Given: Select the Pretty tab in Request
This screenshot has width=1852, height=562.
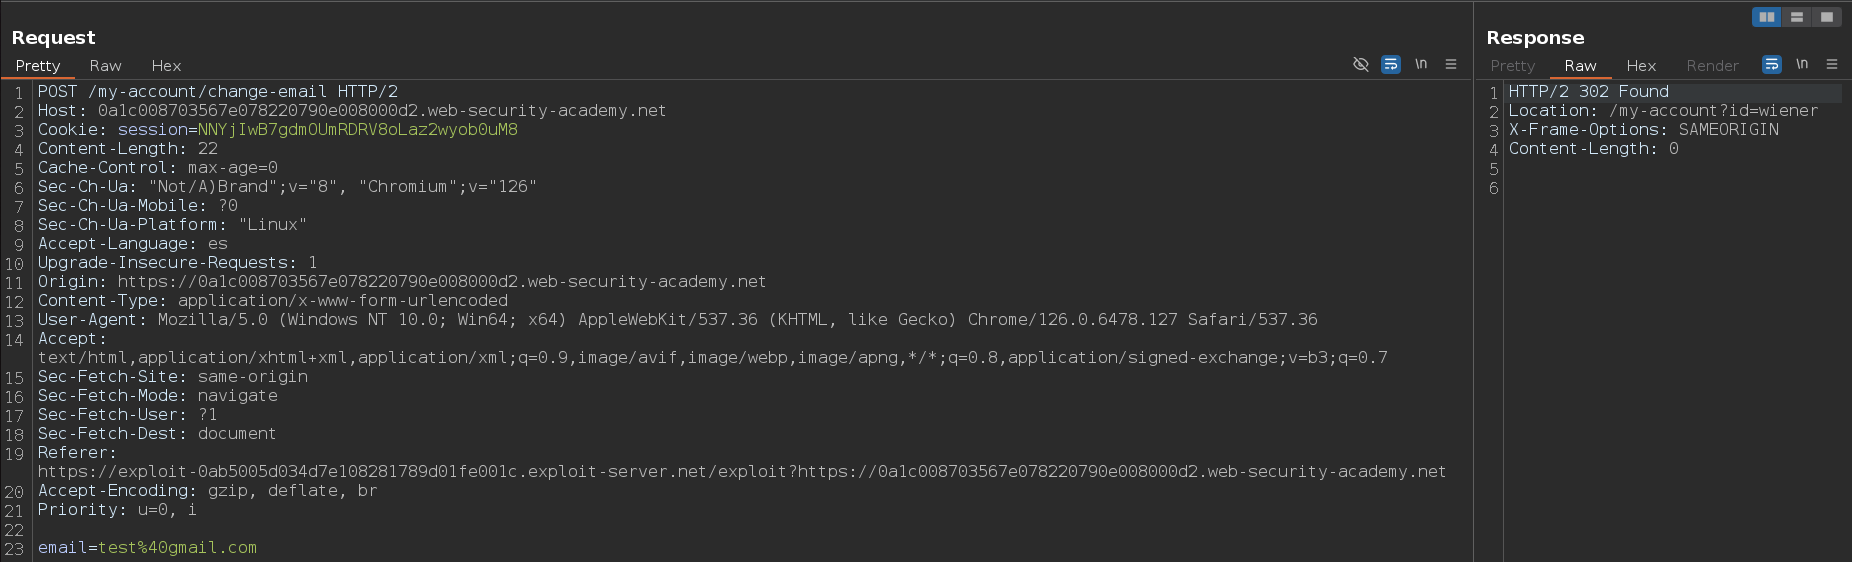Looking at the screenshot, I should tap(38, 66).
